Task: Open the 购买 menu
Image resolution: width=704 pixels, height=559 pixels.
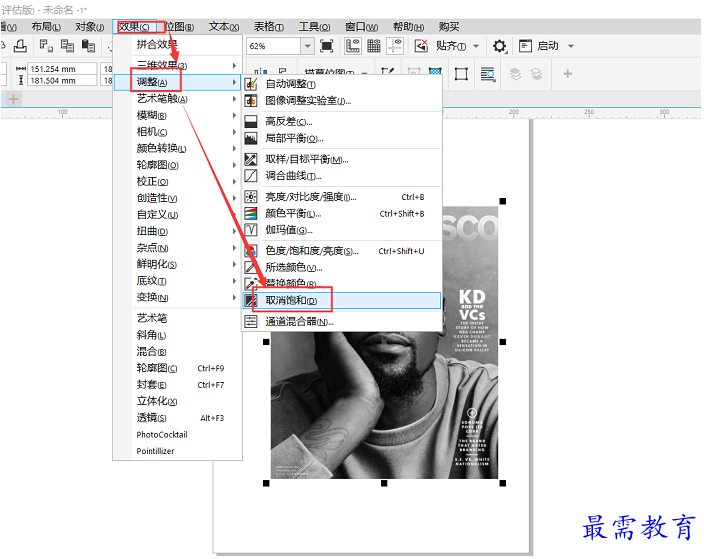Action: 449,27
